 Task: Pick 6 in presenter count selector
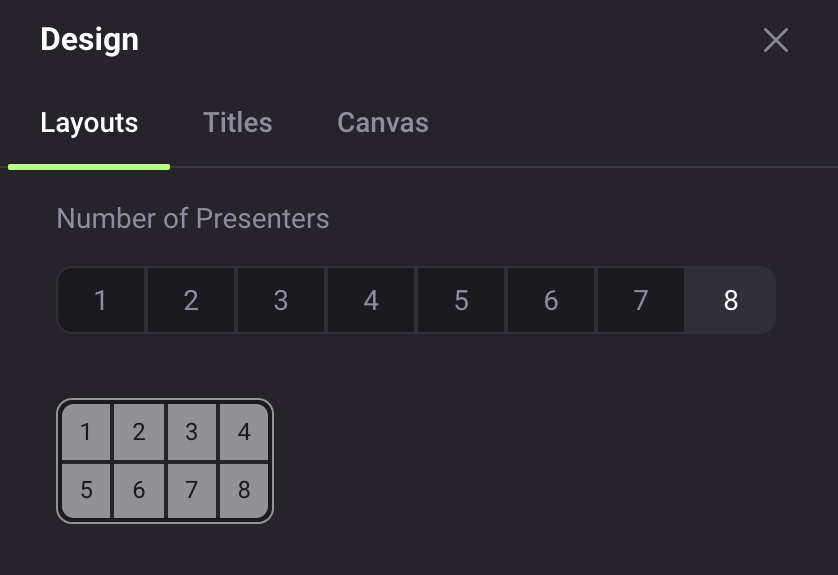coord(551,300)
